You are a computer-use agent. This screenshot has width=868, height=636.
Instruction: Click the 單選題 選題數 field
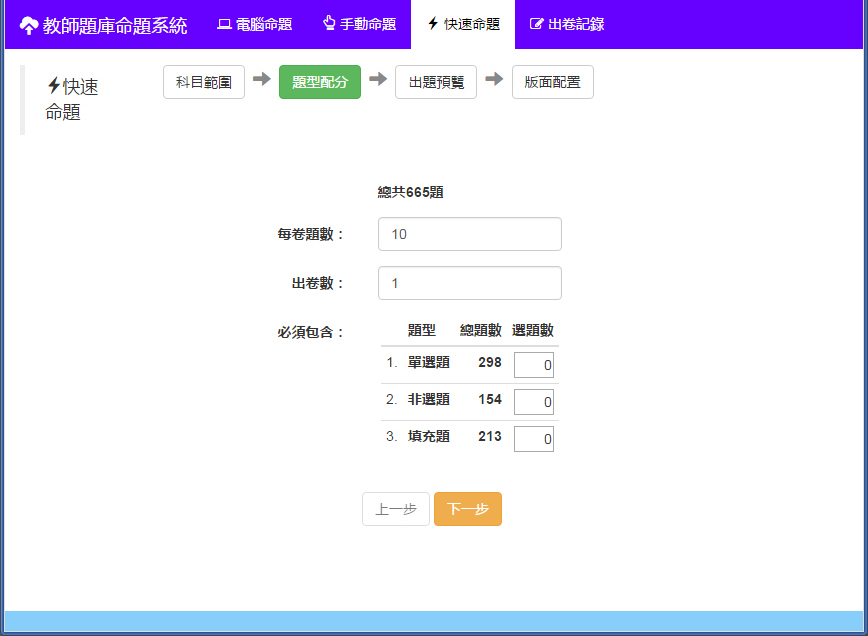coord(533,365)
